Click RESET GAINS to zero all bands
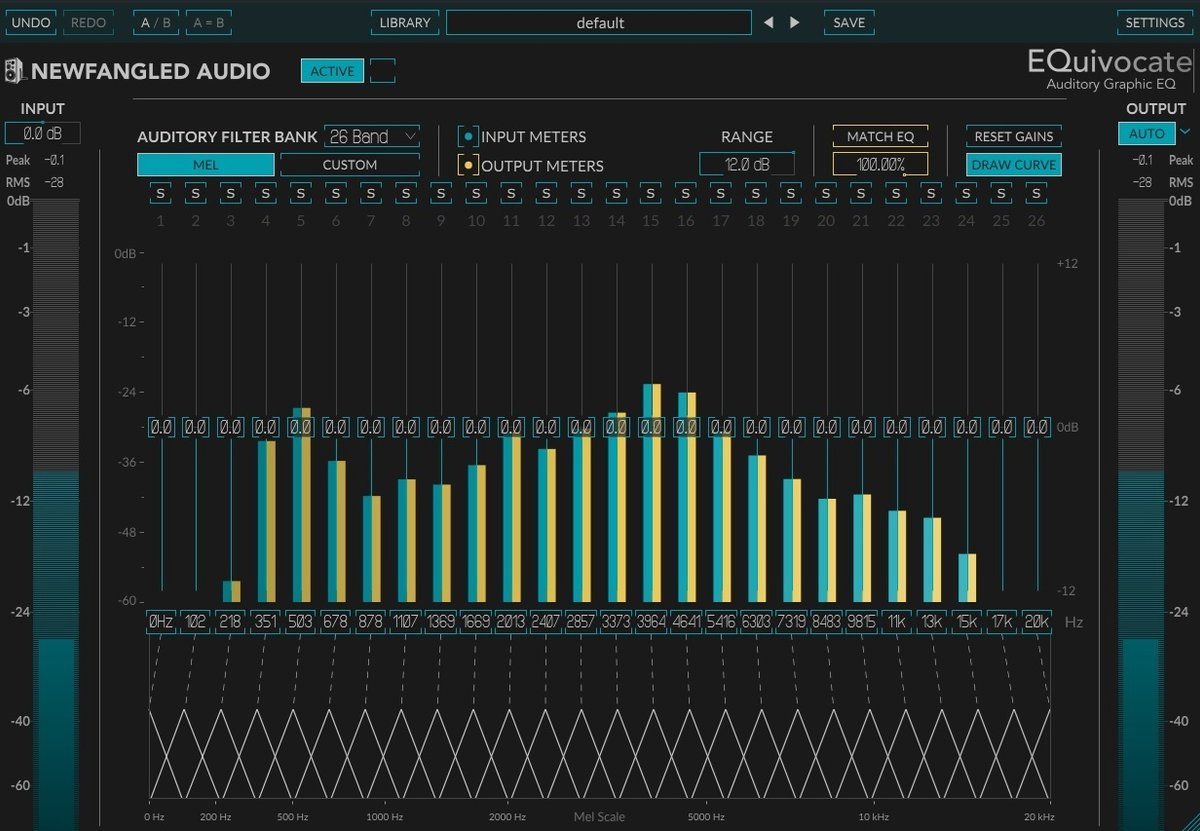 tap(1013, 136)
